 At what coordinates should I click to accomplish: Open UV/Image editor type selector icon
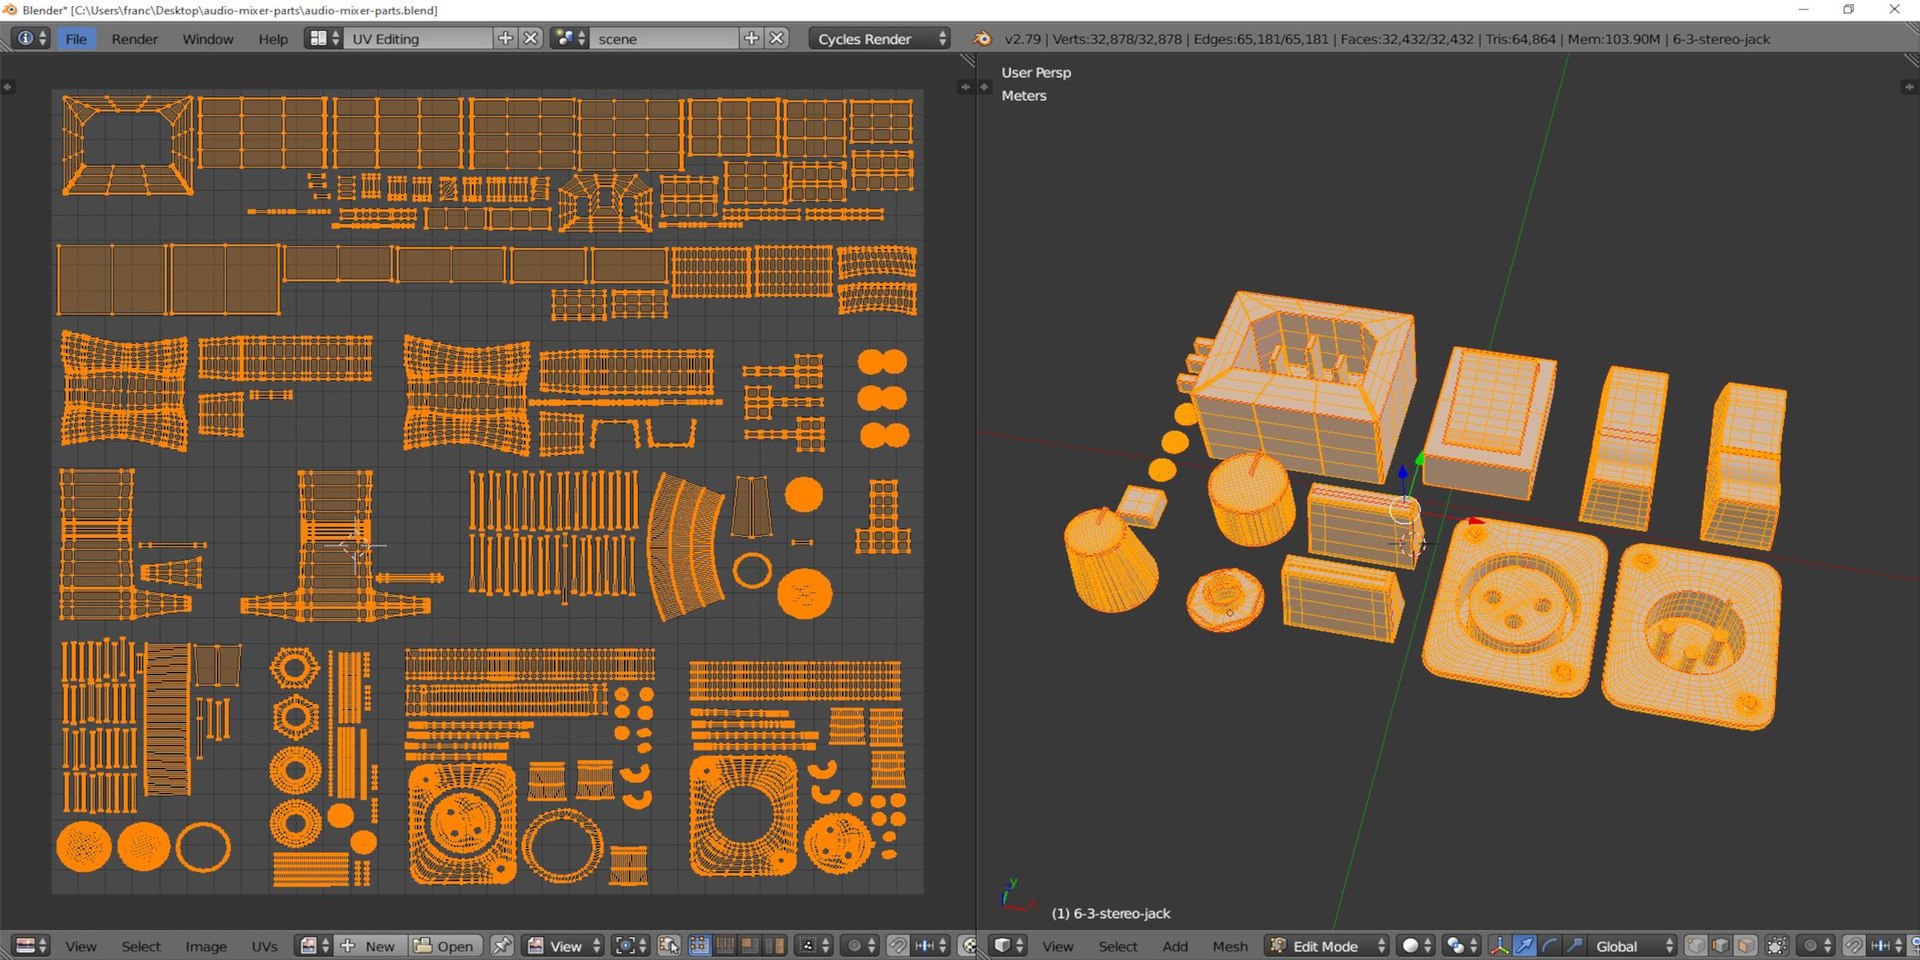[x=31, y=945]
